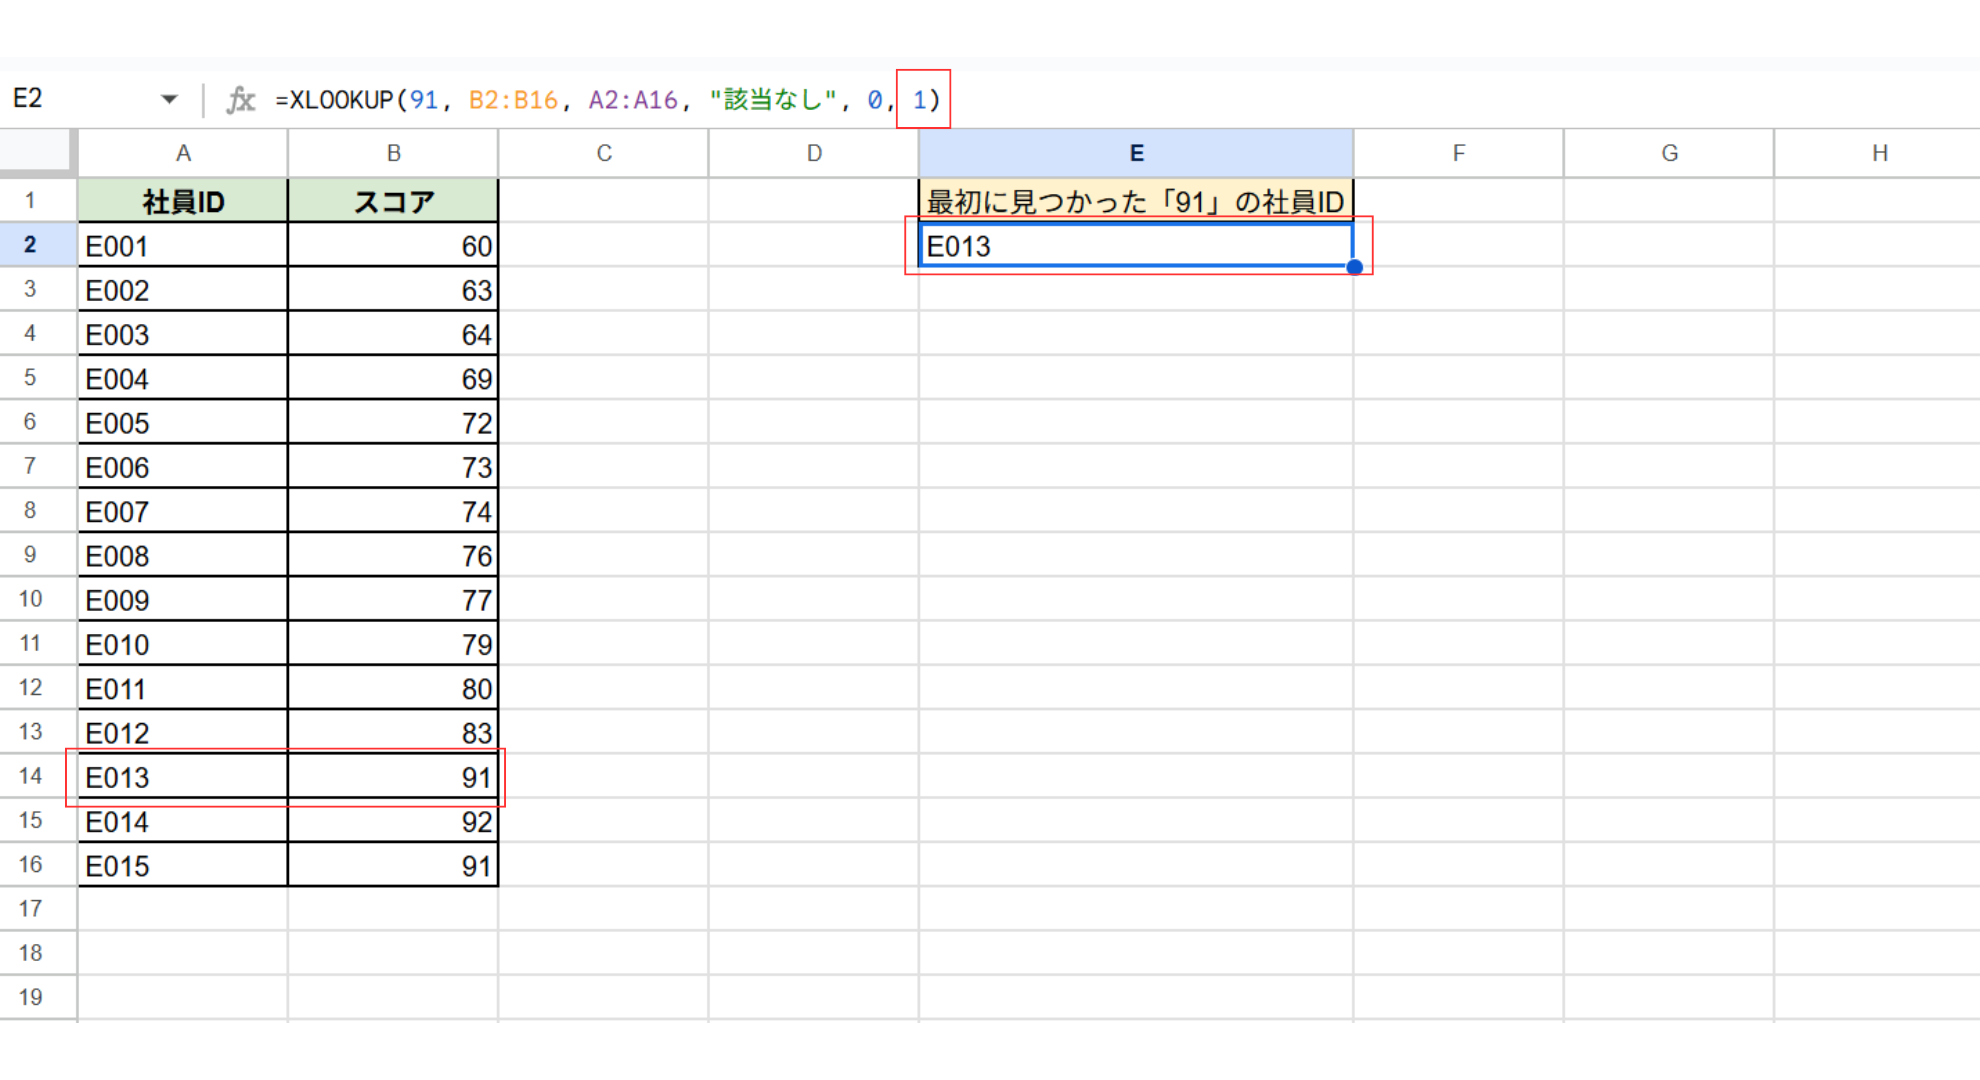Viewport: 1980px width, 1080px height.
Task: Select cell A14 containing E013
Action: [183, 777]
